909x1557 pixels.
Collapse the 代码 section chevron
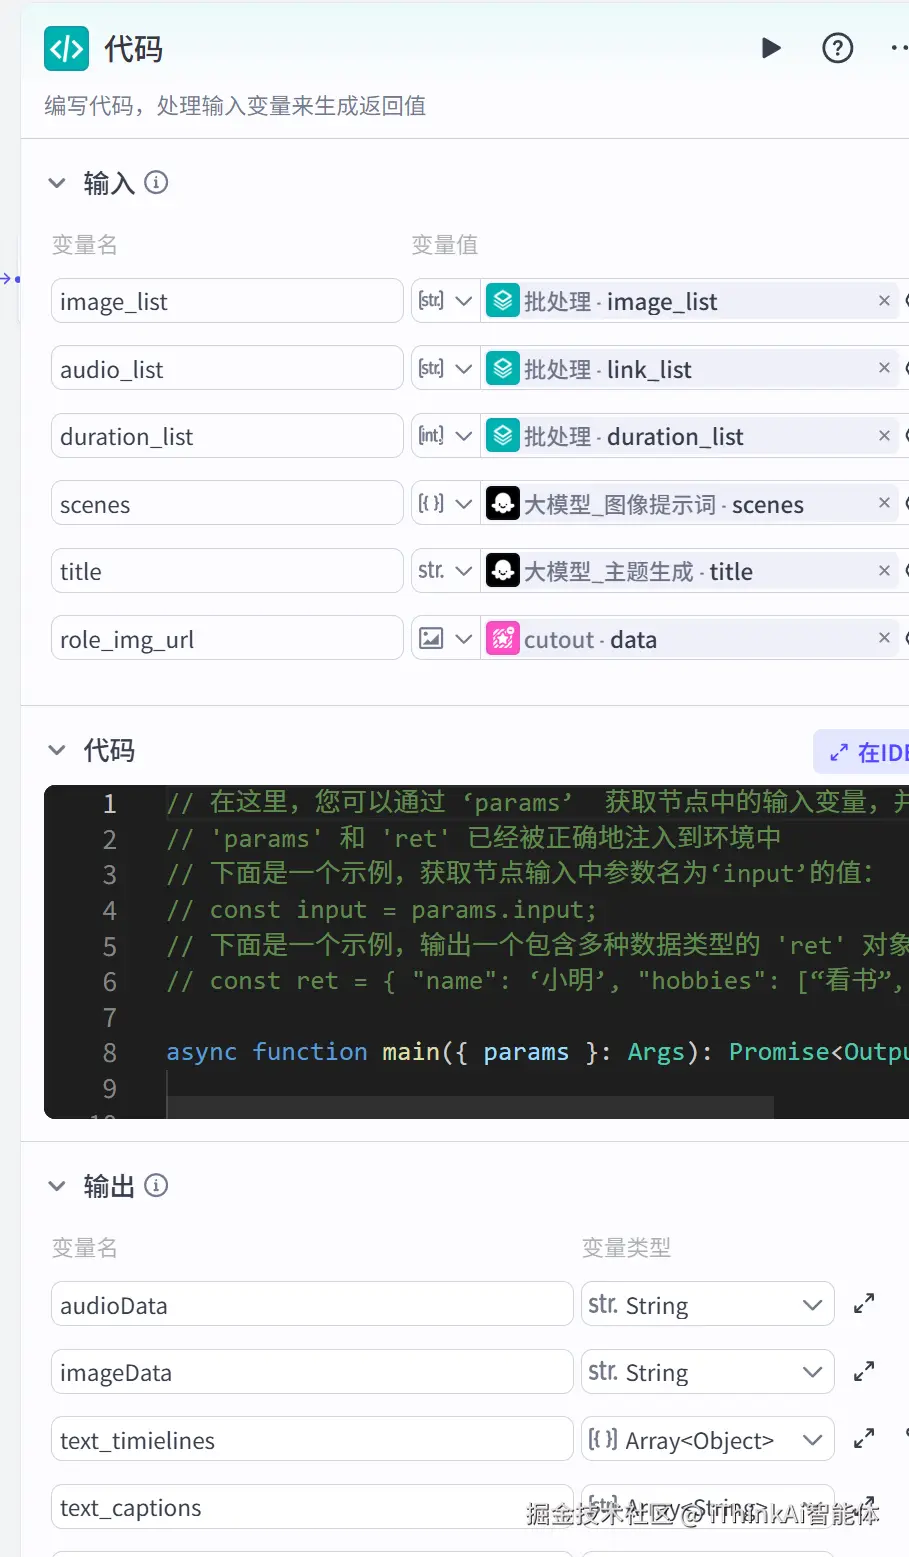pos(57,751)
